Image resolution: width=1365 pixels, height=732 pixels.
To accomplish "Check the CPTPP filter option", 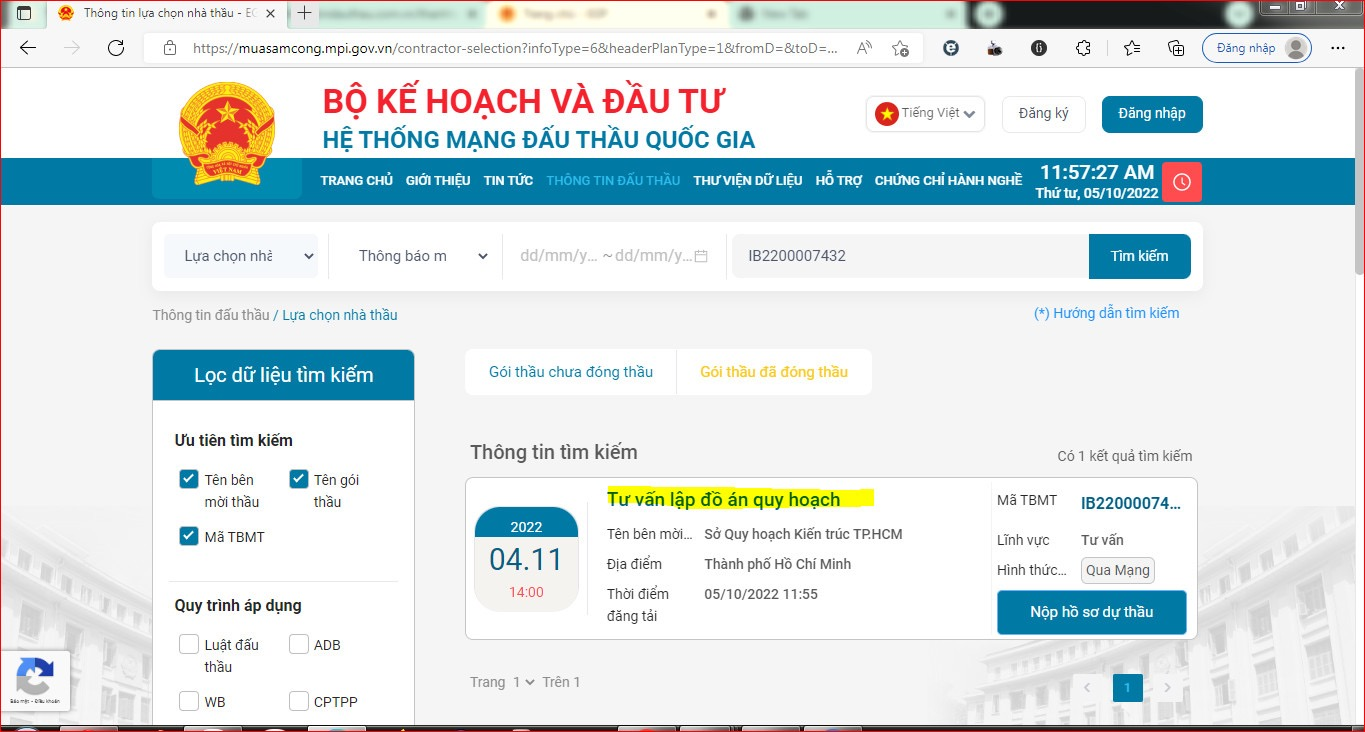I will pos(298,701).
